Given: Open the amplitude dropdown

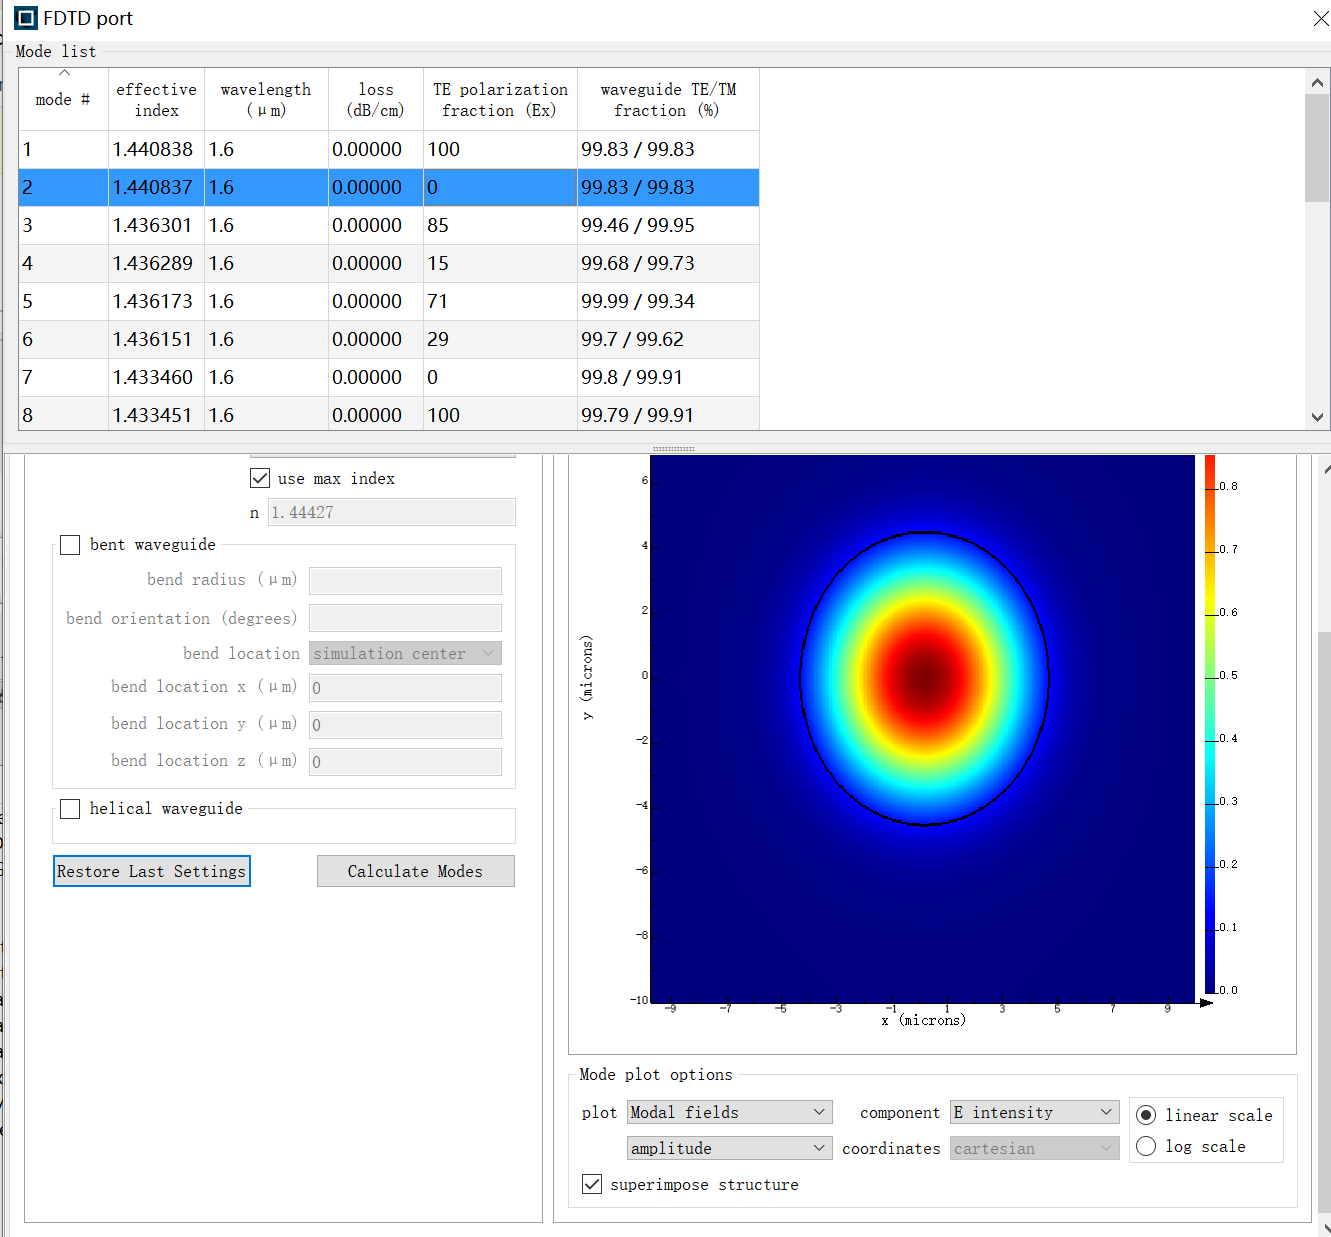Looking at the screenshot, I should (729, 1148).
